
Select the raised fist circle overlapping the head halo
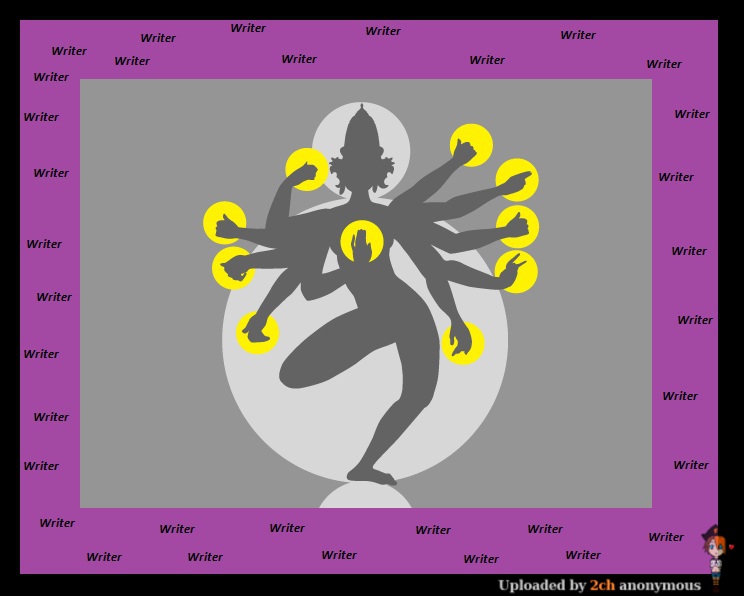coord(307,169)
